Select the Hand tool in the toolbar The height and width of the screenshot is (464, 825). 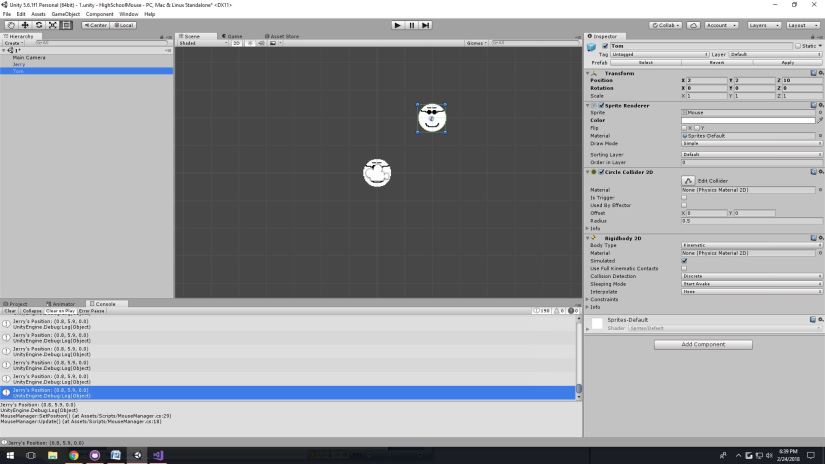pos(11,25)
